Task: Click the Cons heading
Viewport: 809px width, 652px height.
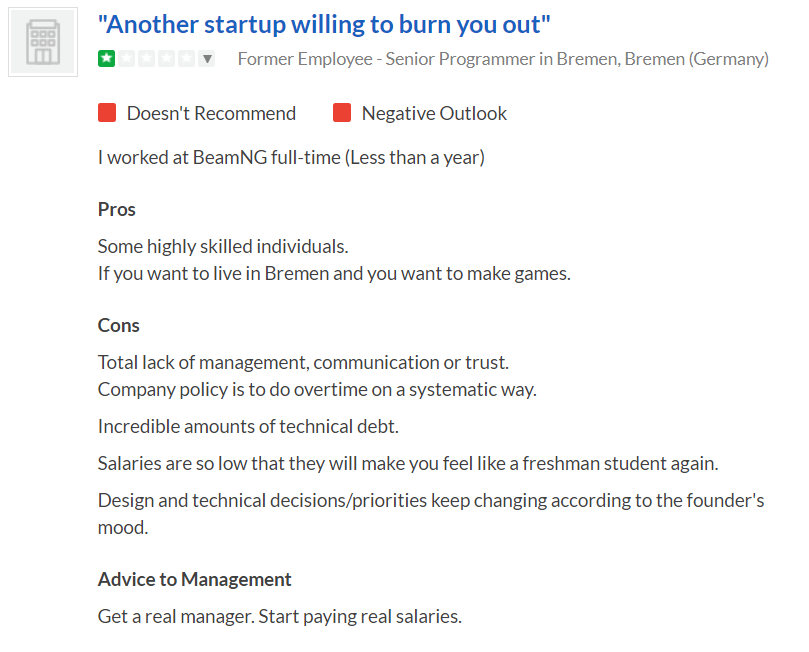Action: click(x=119, y=325)
